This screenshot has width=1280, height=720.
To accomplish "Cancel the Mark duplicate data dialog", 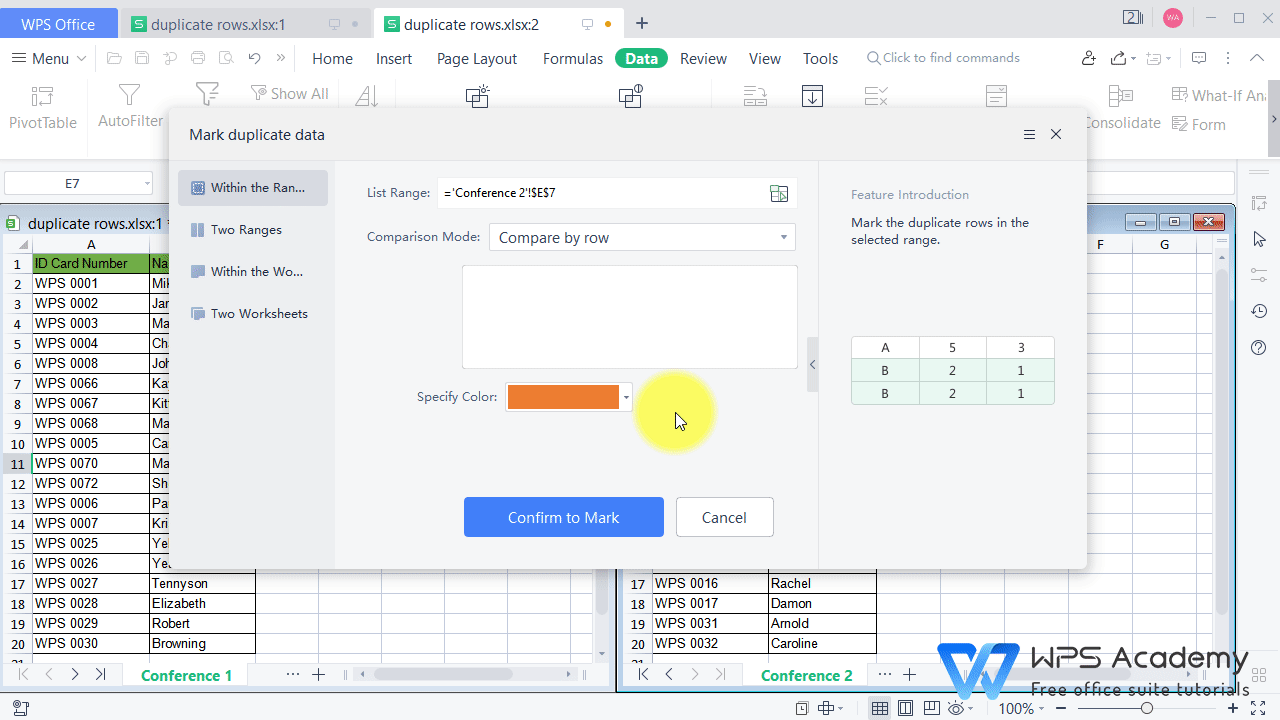I will [724, 517].
